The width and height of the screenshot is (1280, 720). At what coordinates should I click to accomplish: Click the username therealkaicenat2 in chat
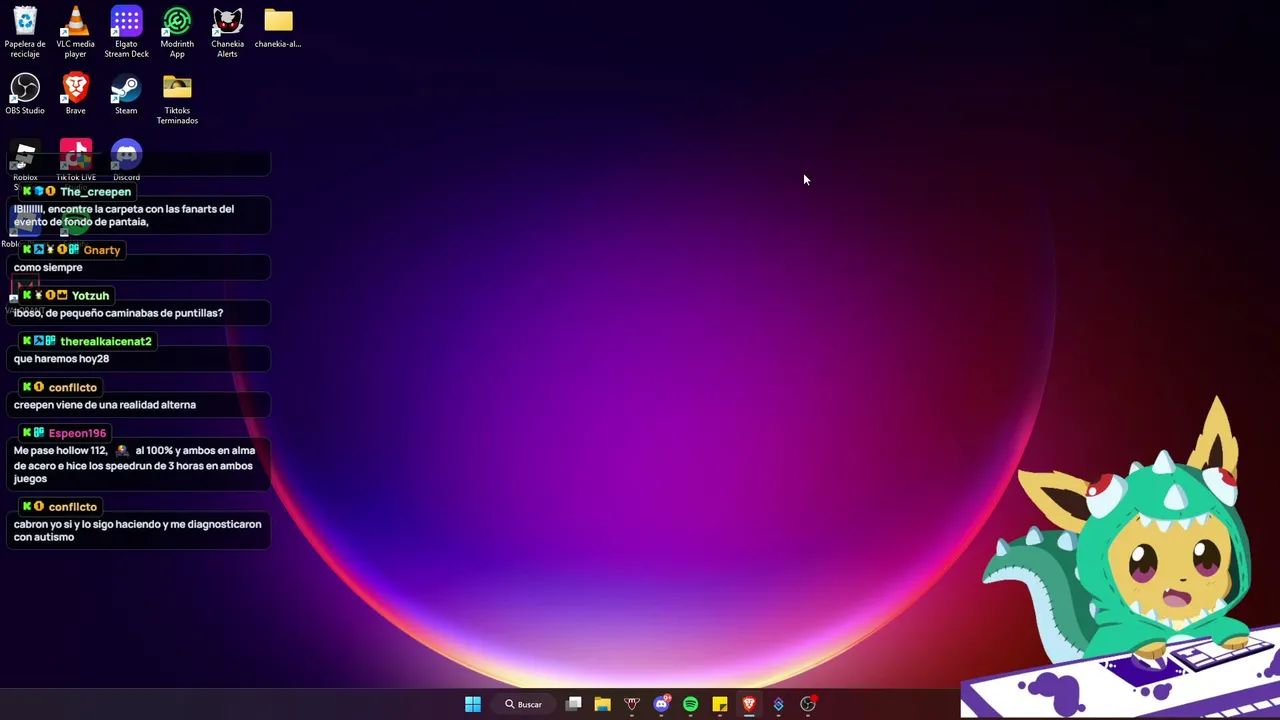[106, 342]
